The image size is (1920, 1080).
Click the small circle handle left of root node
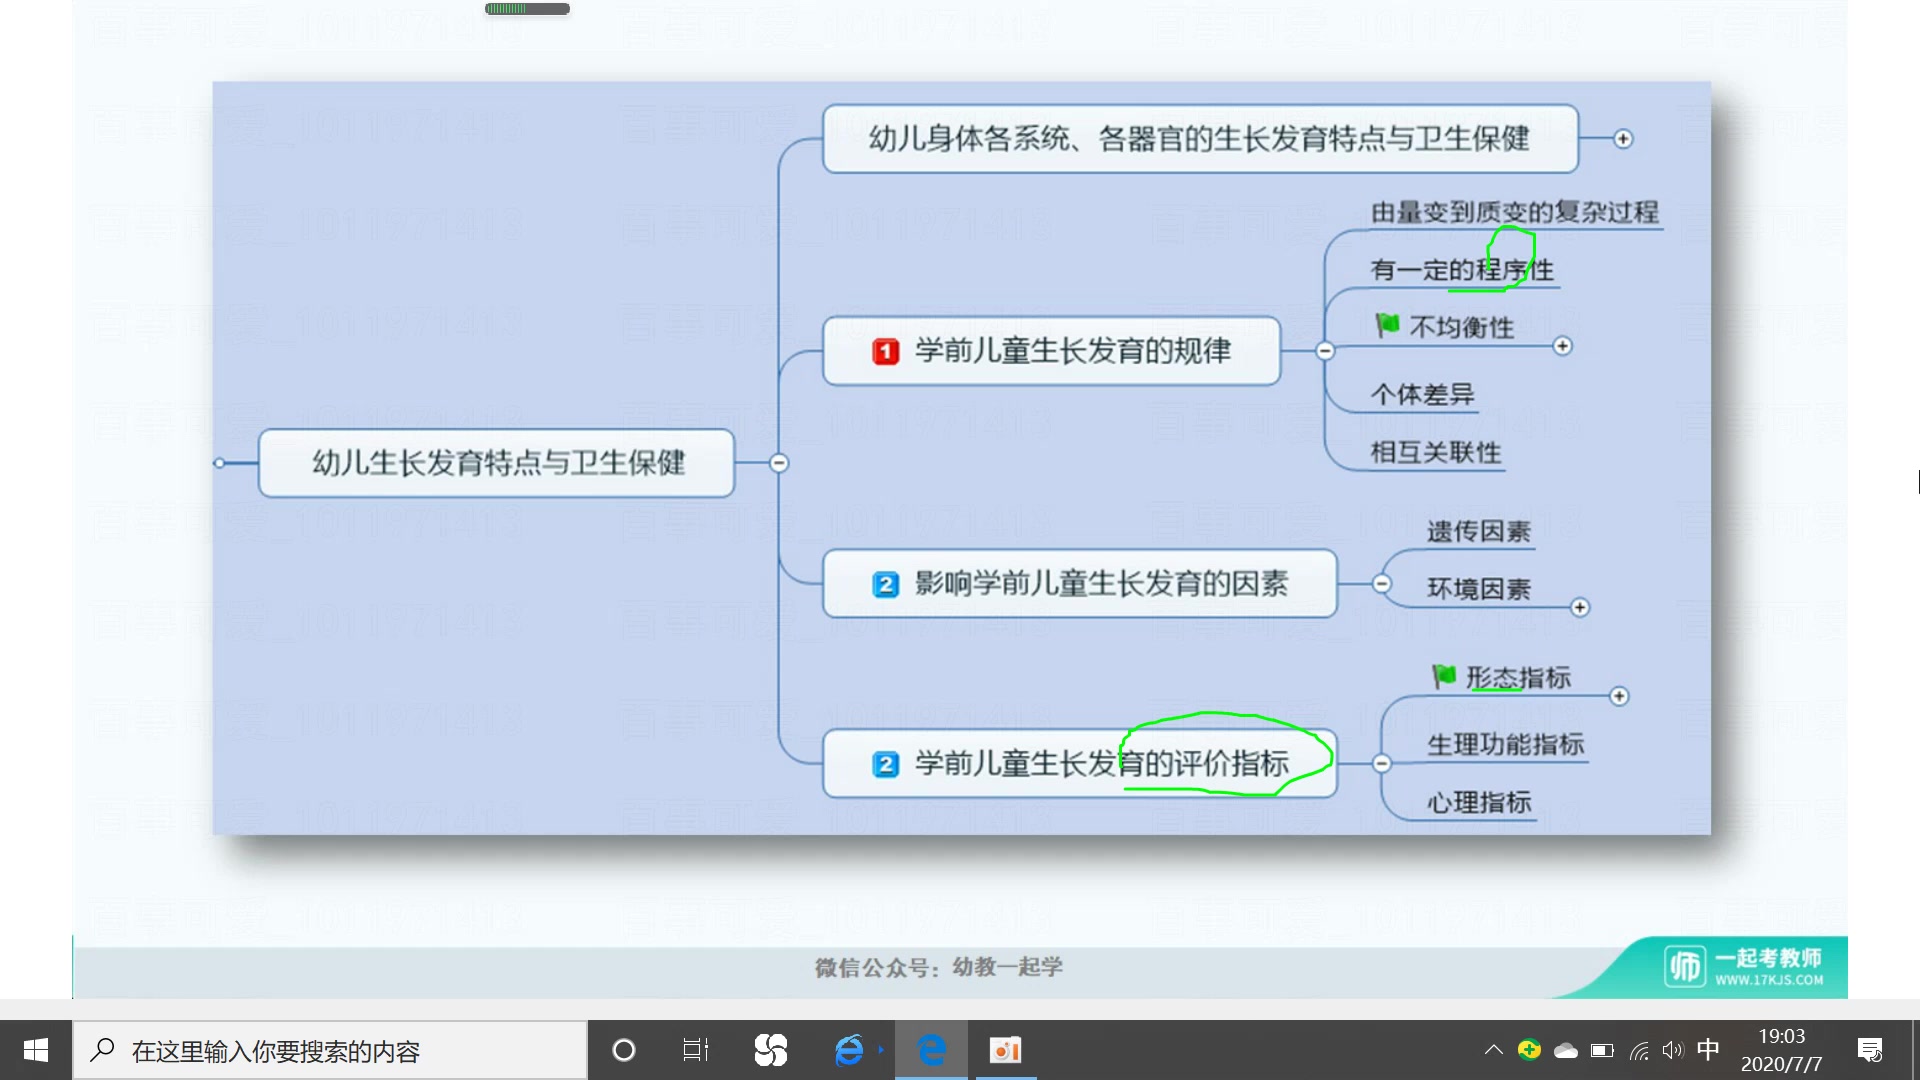click(x=219, y=463)
